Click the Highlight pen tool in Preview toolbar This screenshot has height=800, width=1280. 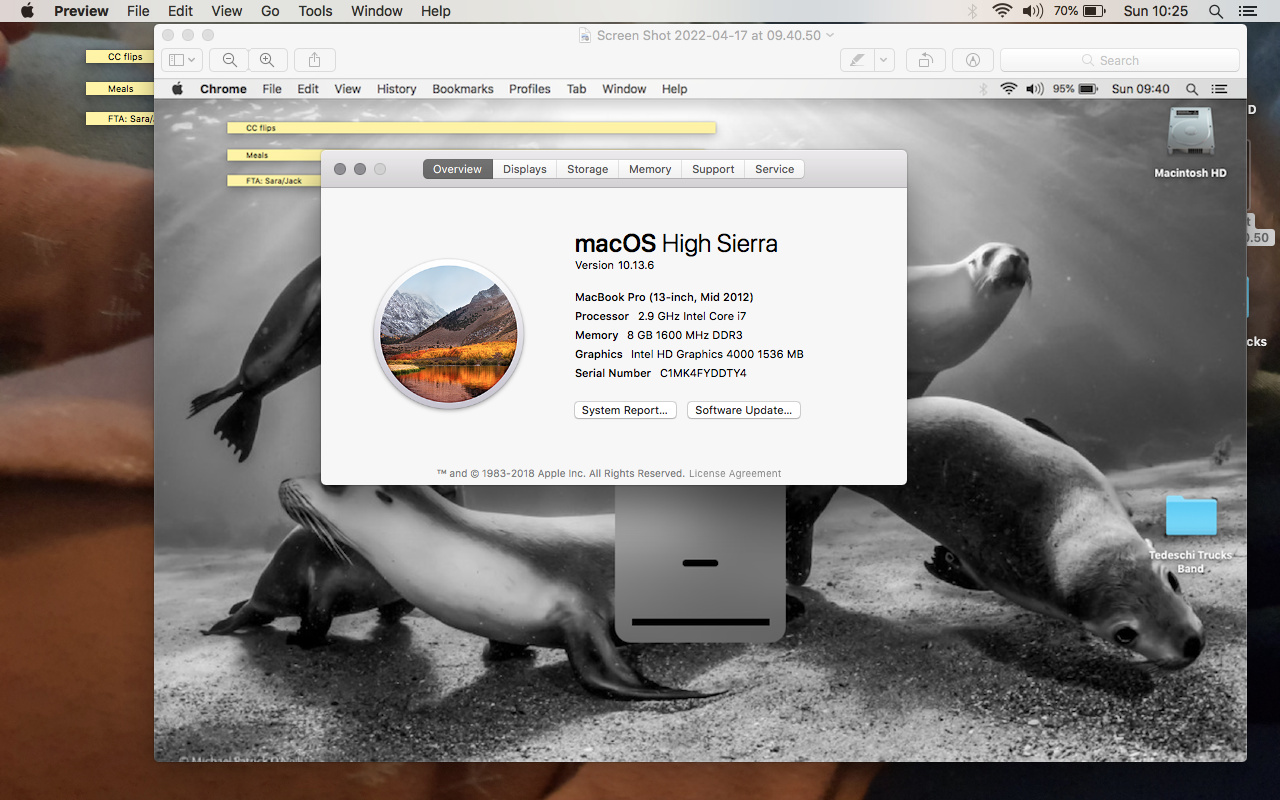pos(857,60)
